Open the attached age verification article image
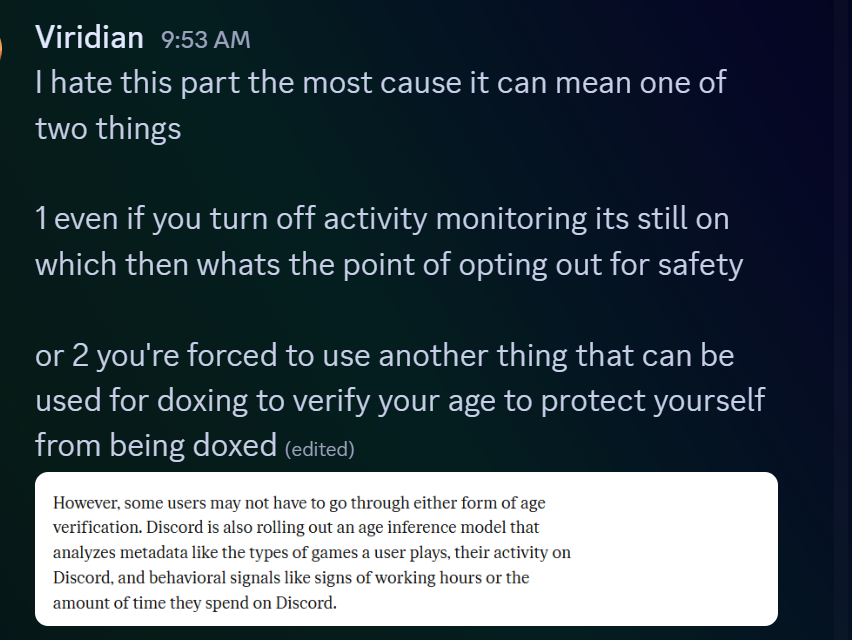This screenshot has width=852, height=640. click(406, 548)
